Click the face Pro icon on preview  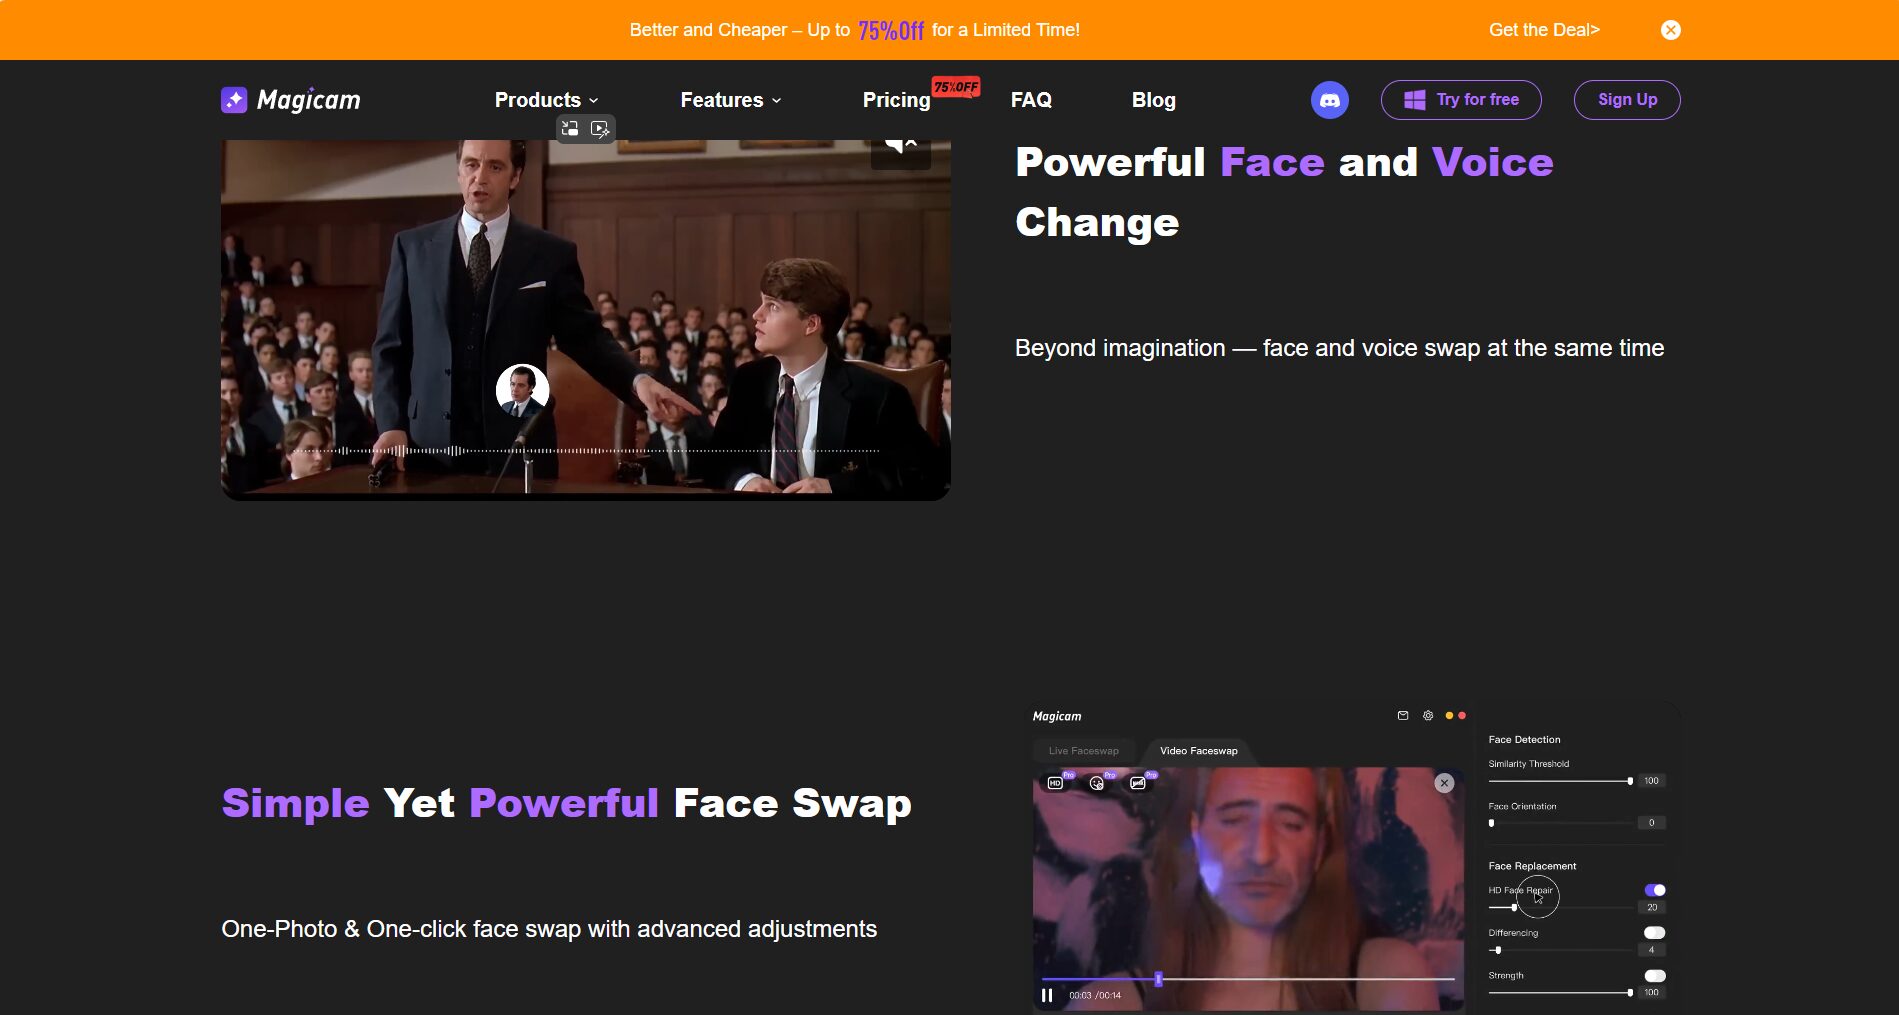(1097, 783)
